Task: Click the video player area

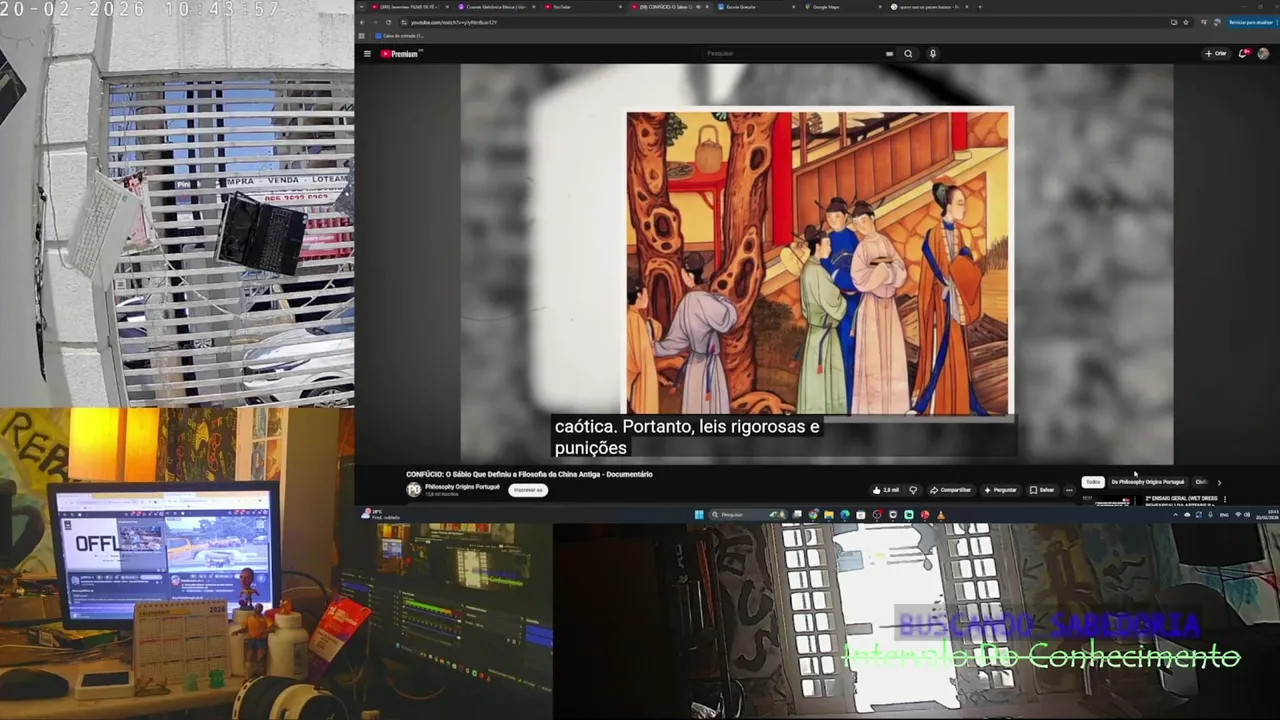Action: (817, 262)
